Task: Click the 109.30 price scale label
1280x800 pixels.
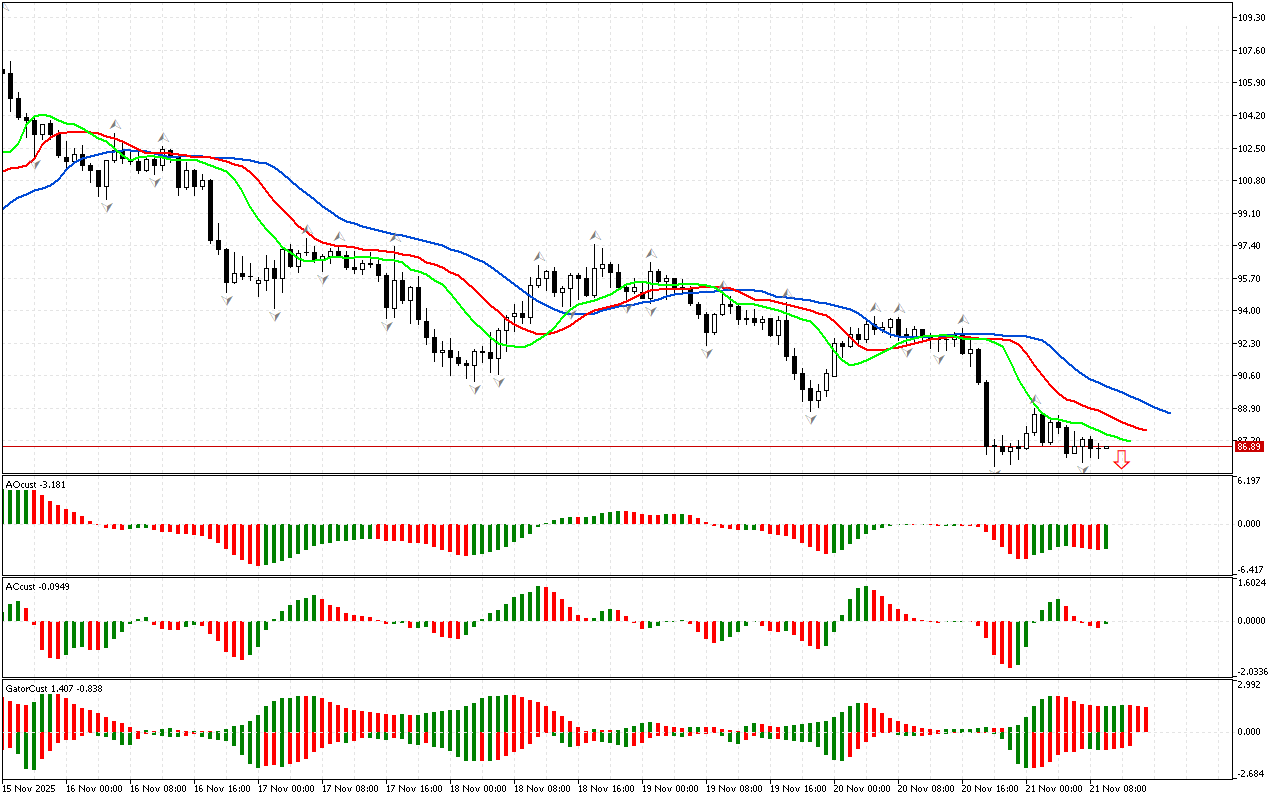Action: (x=1251, y=18)
